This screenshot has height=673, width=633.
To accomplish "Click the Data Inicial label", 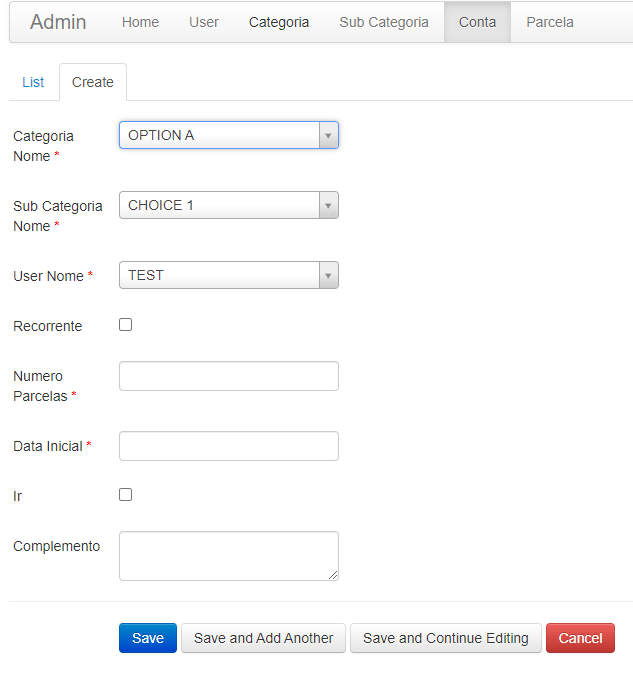I will coord(52,446).
